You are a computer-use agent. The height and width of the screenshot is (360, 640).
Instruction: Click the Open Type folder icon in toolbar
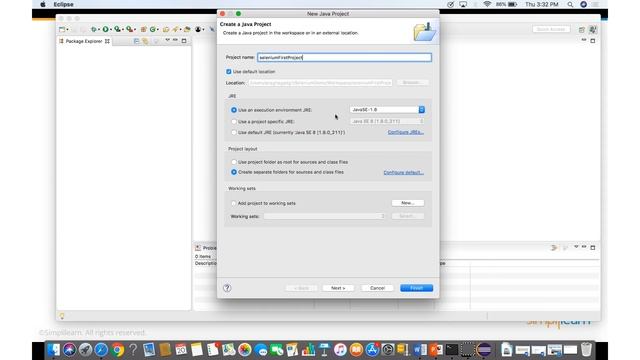click(x=166, y=29)
